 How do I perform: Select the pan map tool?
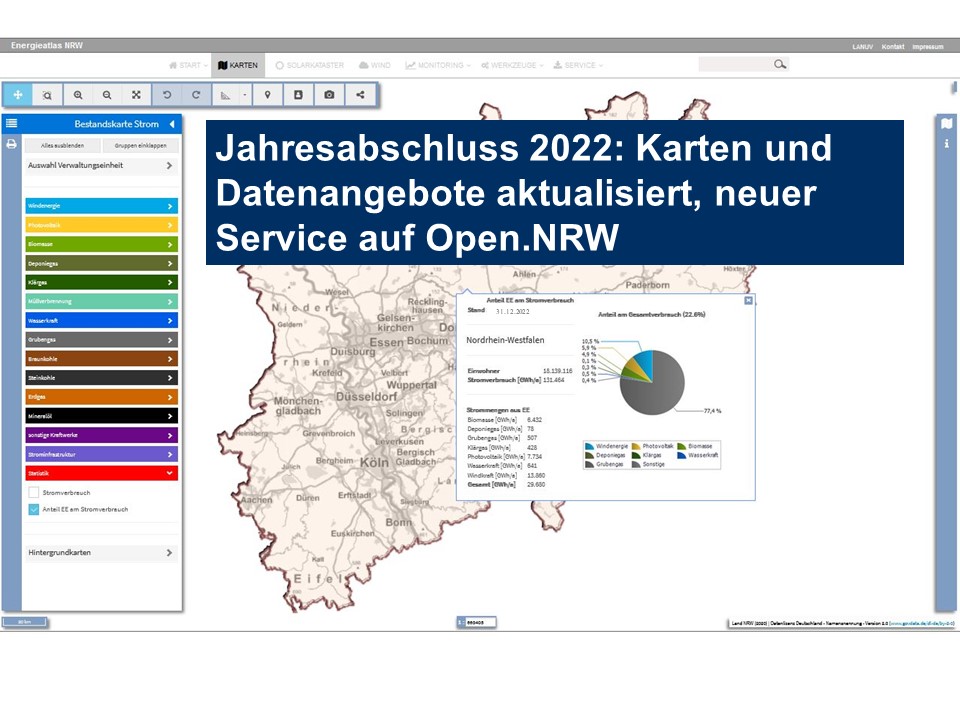click(x=18, y=95)
